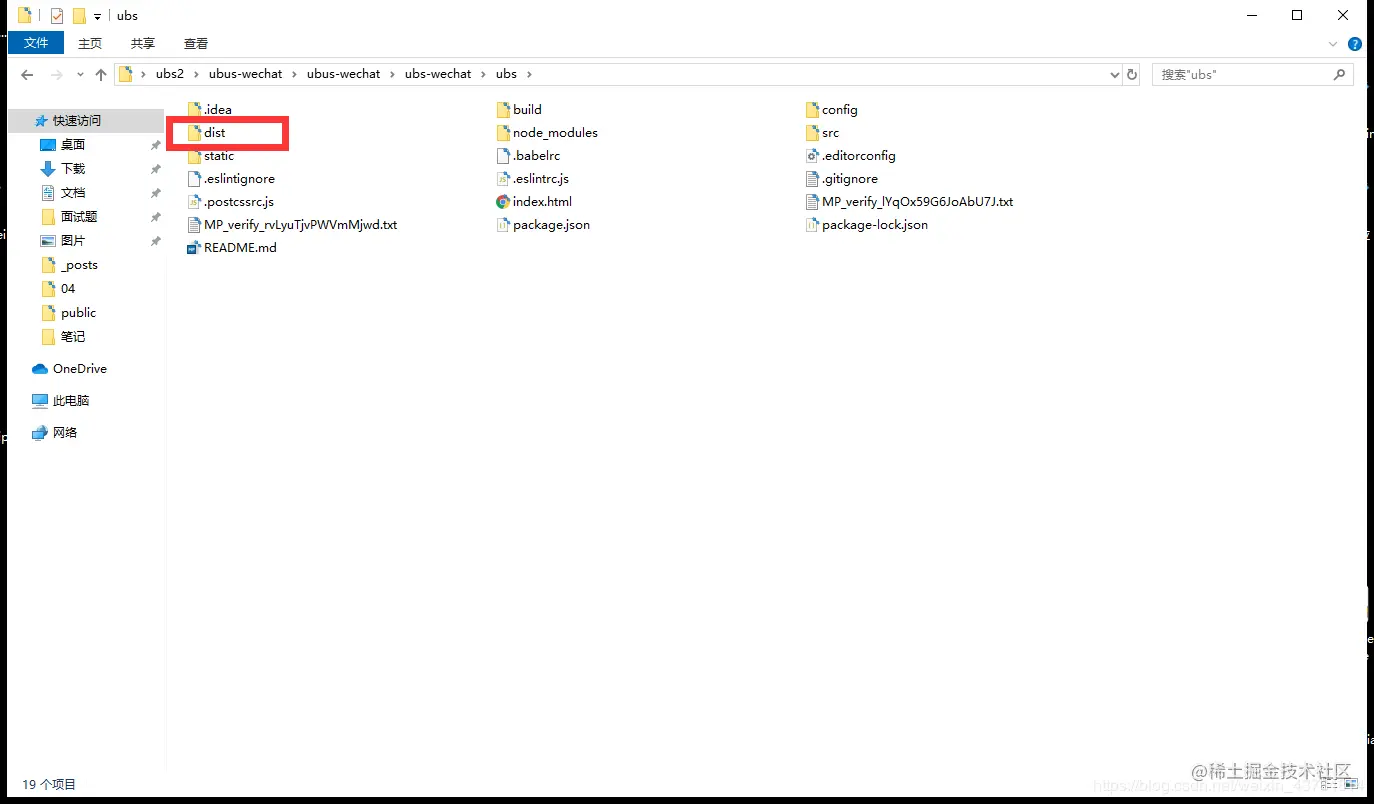Unpin 图片 via its pin icon

tap(155, 241)
